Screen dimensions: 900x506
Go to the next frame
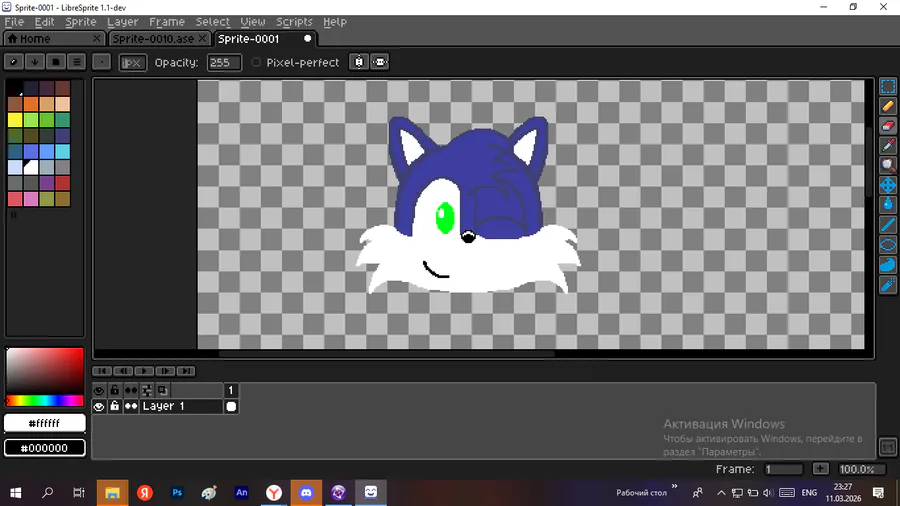(x=165, y=371)
